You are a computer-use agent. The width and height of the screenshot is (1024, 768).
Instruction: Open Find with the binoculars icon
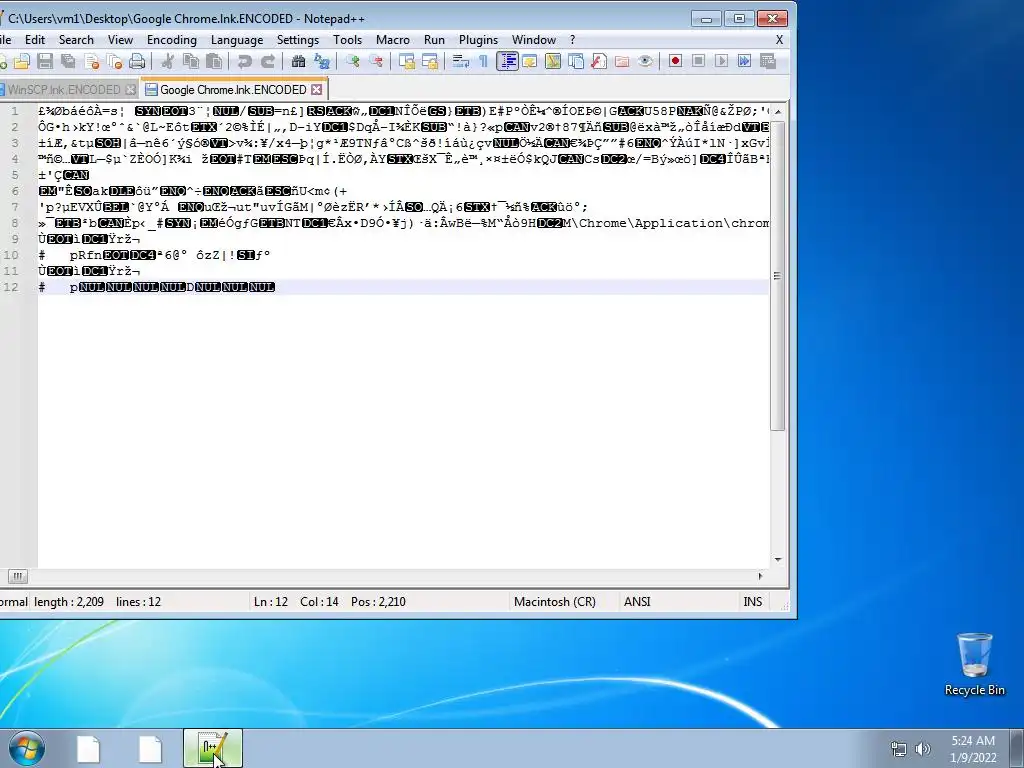(x=298, y=61)
